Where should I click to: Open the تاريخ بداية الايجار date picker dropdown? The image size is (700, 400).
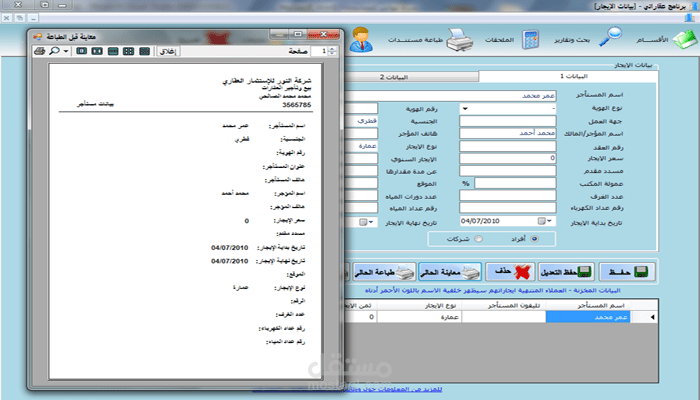coord(549,221)
